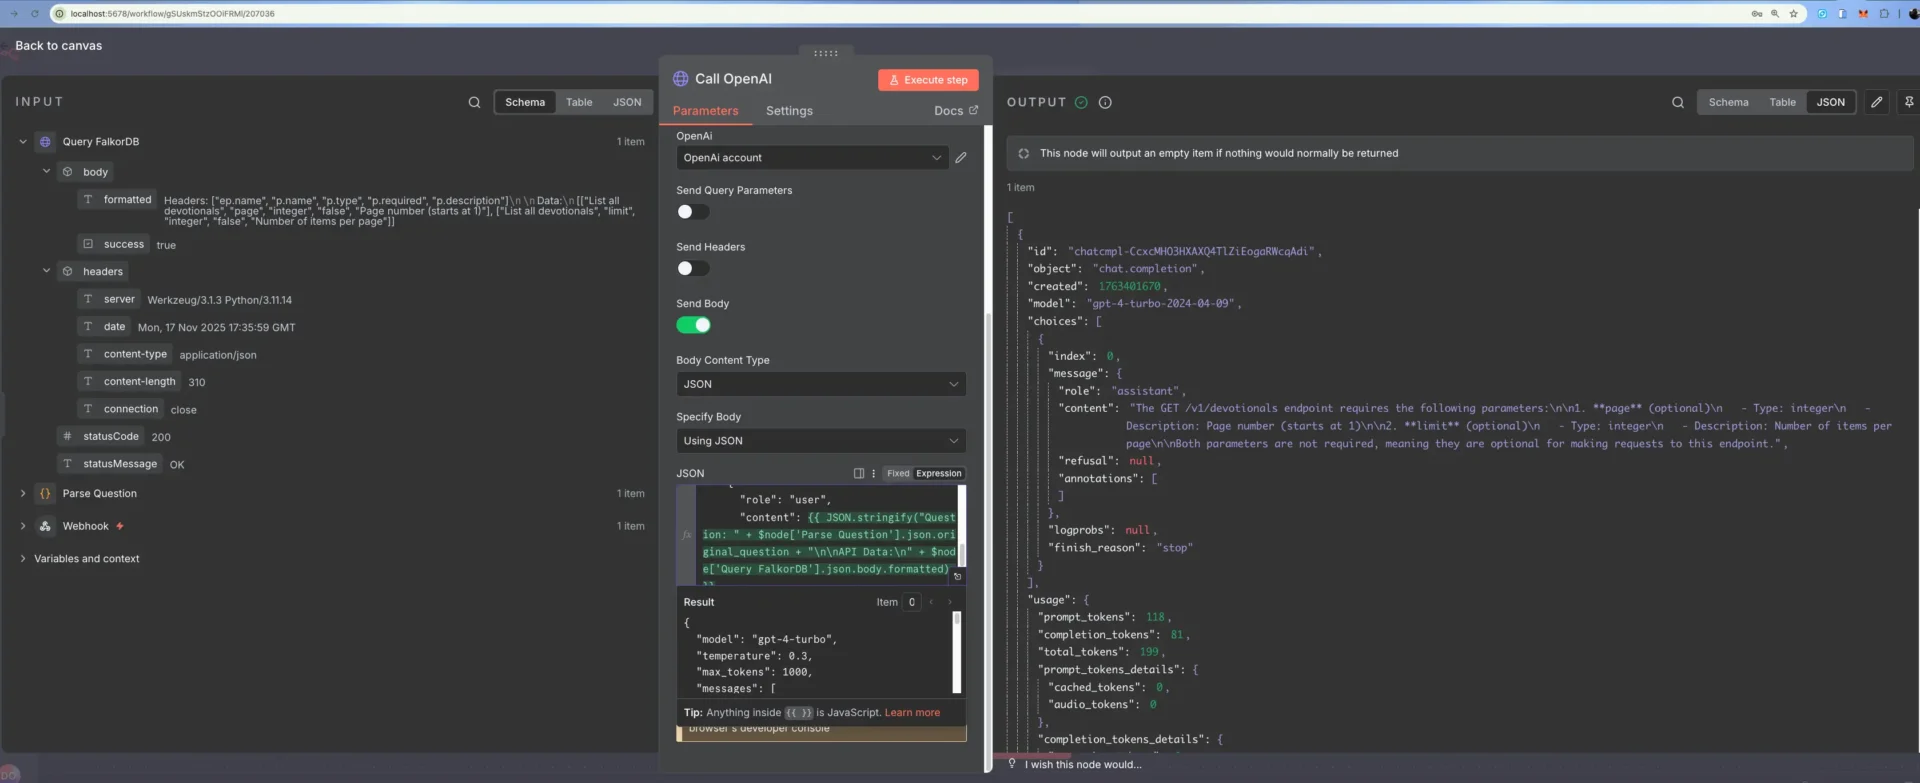Open the Learn more link
Screen dimensions: 1920x783
tap(912, 713)
